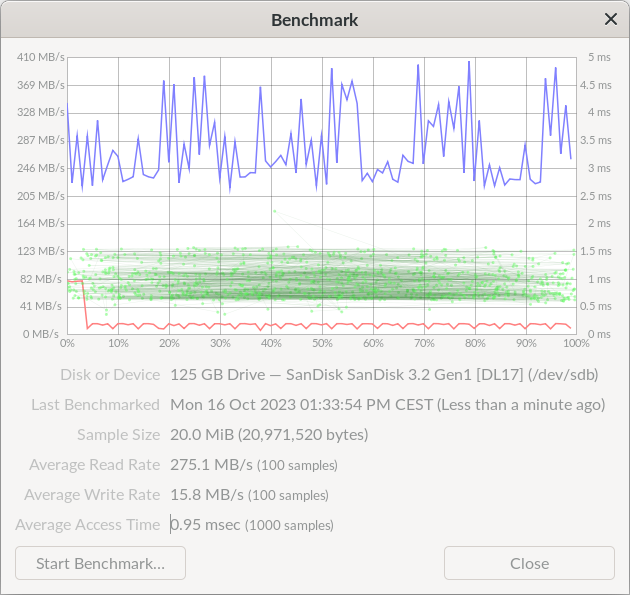This screenshot has width=630, height=595.
Task: Click the 2.5 ms axis label
Action: click(x=598, y=196)
